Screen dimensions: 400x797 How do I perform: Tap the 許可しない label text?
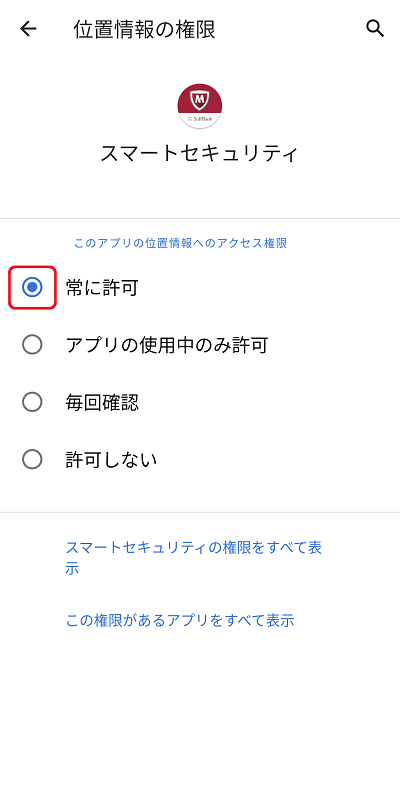[111, 461]
